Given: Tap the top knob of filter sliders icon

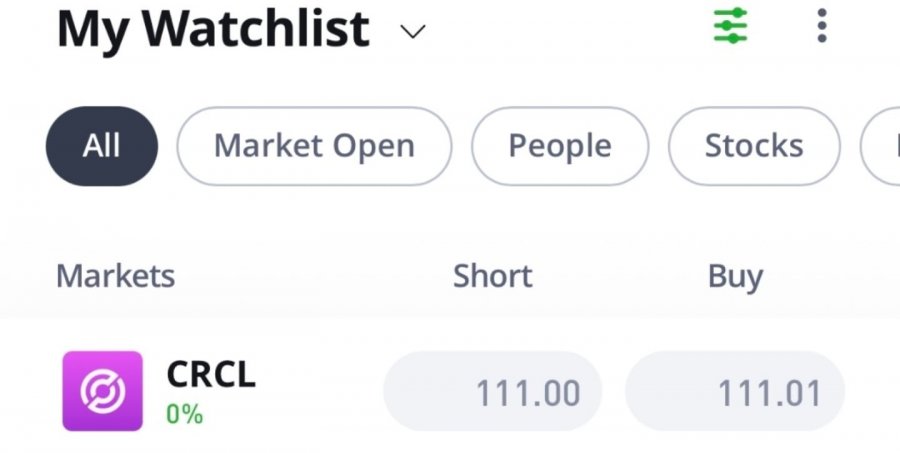Looking at the screenshot, I should click(738, 13).
